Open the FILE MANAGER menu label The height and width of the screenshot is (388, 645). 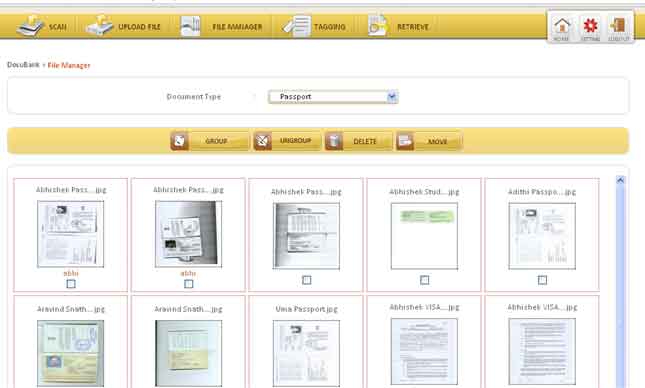[x=237, y=27]
